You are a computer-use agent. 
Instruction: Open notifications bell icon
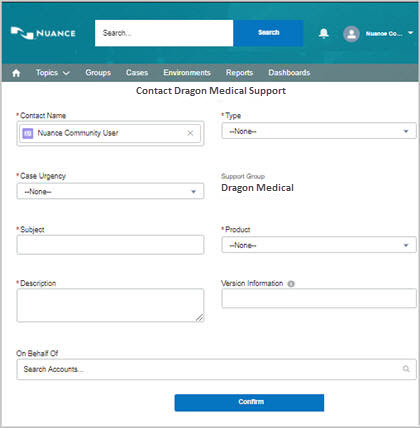[323, 33]
